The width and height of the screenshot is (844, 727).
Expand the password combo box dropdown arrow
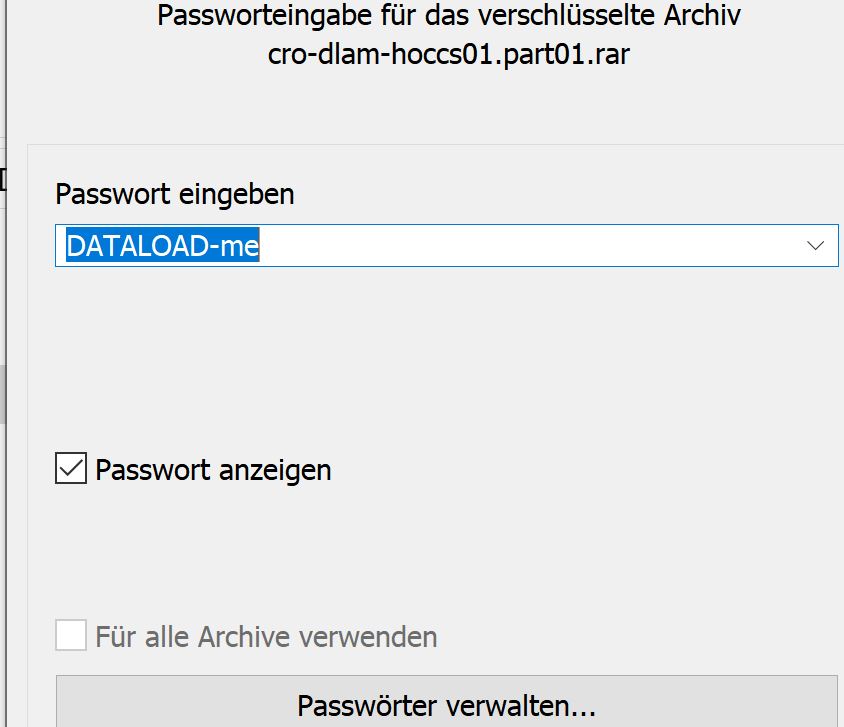point(816,246)
